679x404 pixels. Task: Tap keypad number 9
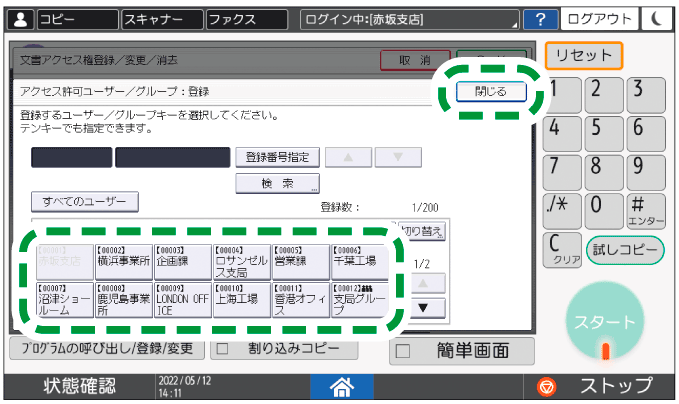646,172
